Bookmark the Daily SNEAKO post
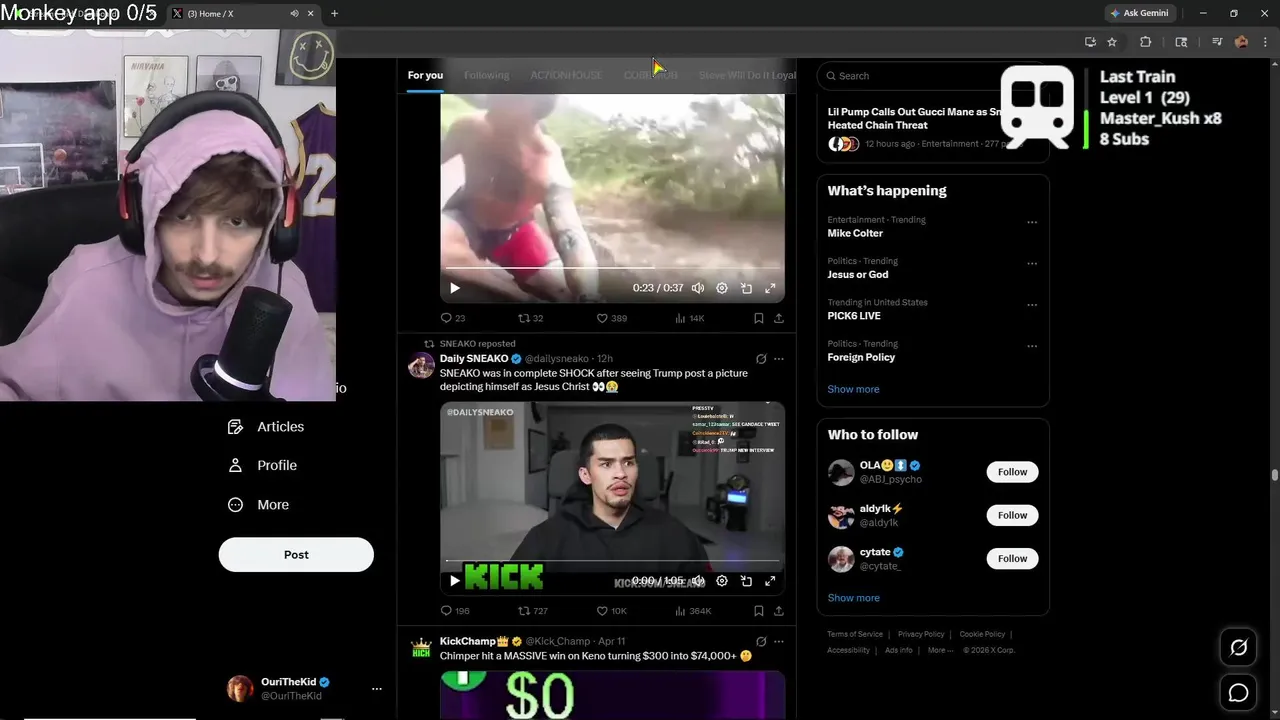 pos(758,611)
